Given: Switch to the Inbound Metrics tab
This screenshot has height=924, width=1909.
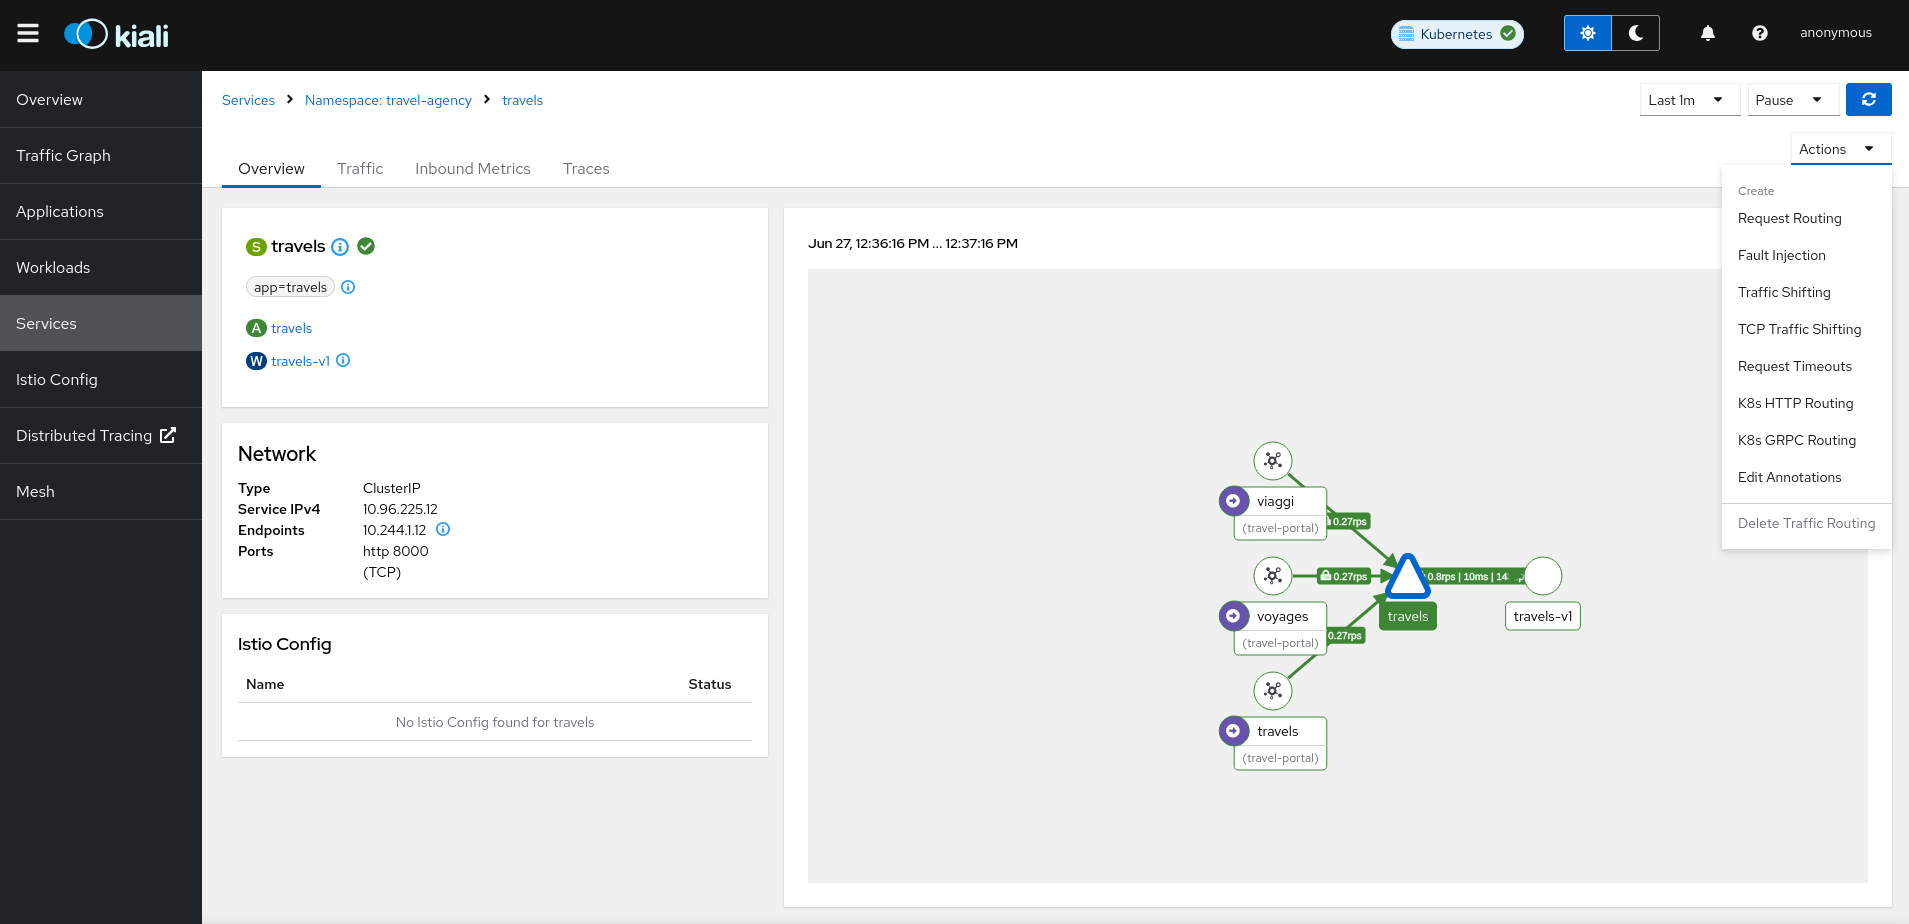Looking at the screenshot, I should 472,168.
